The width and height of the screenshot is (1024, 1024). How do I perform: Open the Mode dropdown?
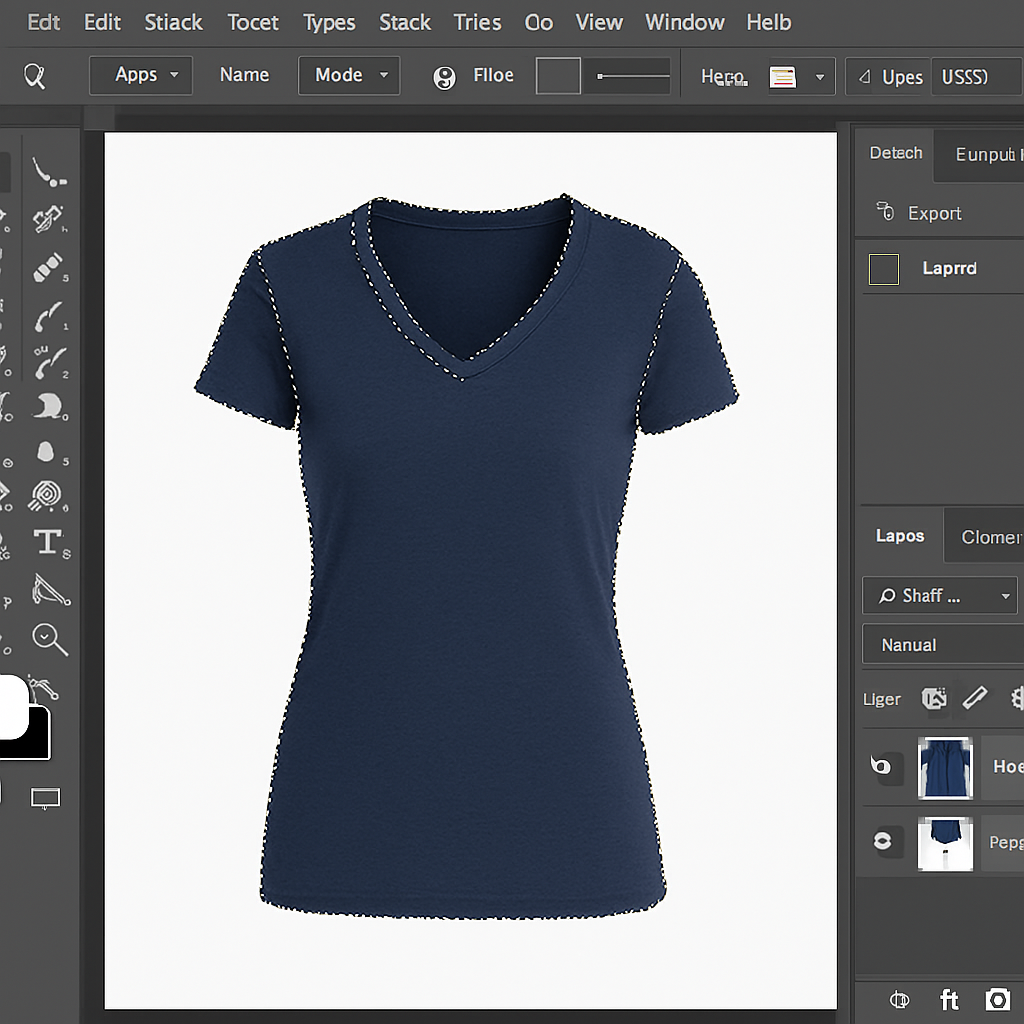tap(349, 76)
